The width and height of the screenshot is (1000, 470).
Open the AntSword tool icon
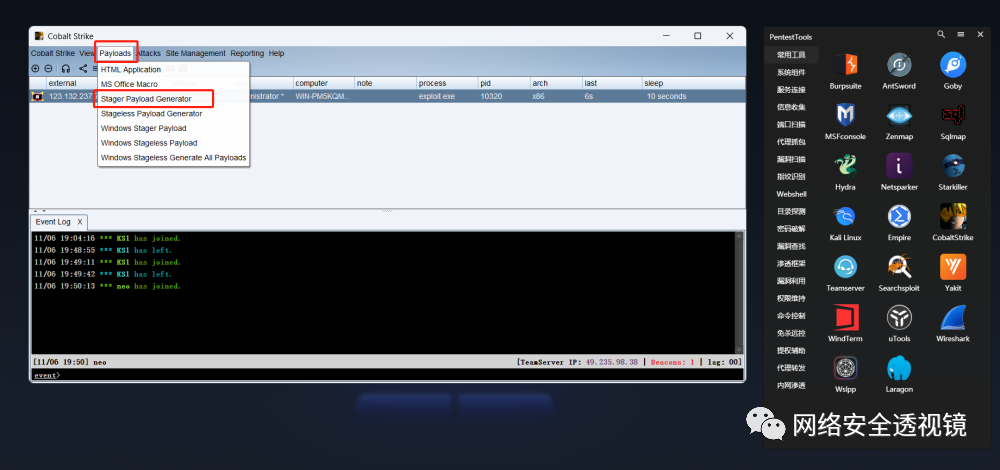(899, 64)
